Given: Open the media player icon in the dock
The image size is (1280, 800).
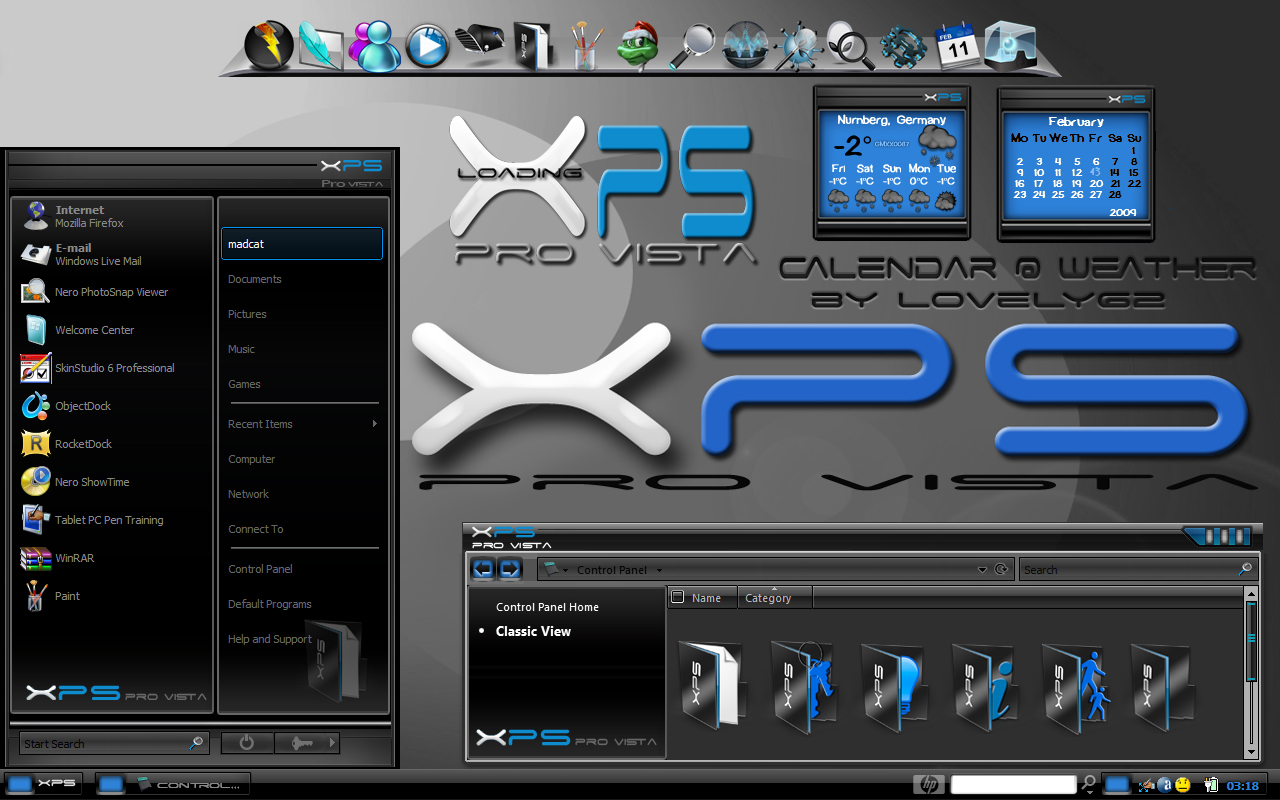Looking at the screenshot, I should pyautogui.click(x=427, y=47).
